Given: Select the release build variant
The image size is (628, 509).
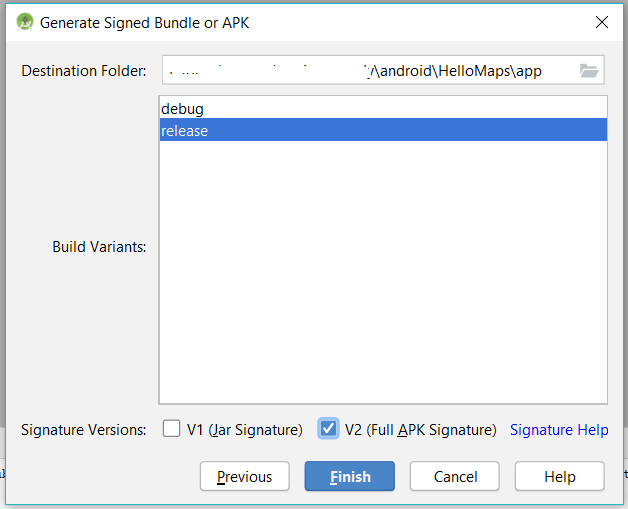Looking at the screenshot, I should (383, 130).
